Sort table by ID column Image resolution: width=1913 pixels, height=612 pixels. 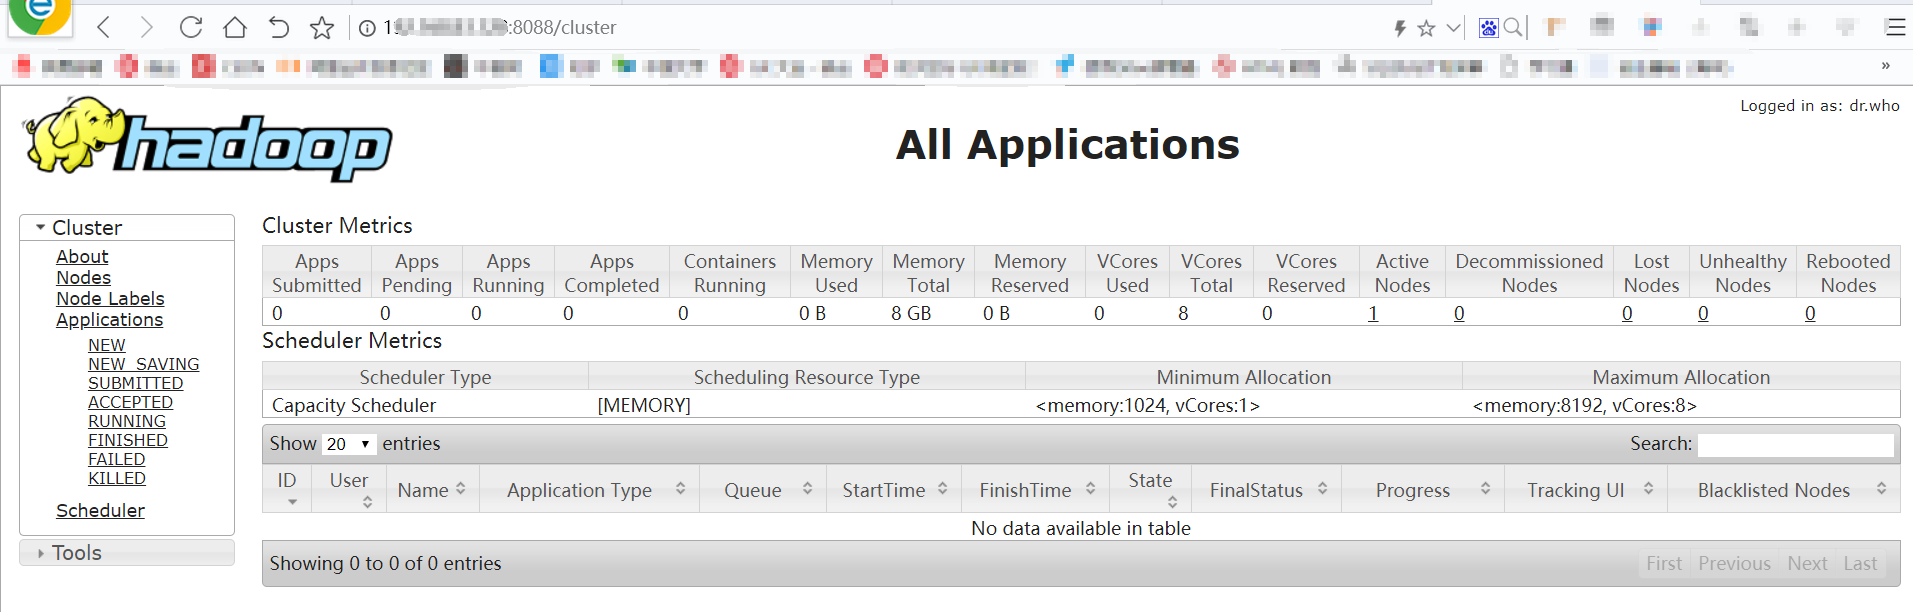click(287, 489)
